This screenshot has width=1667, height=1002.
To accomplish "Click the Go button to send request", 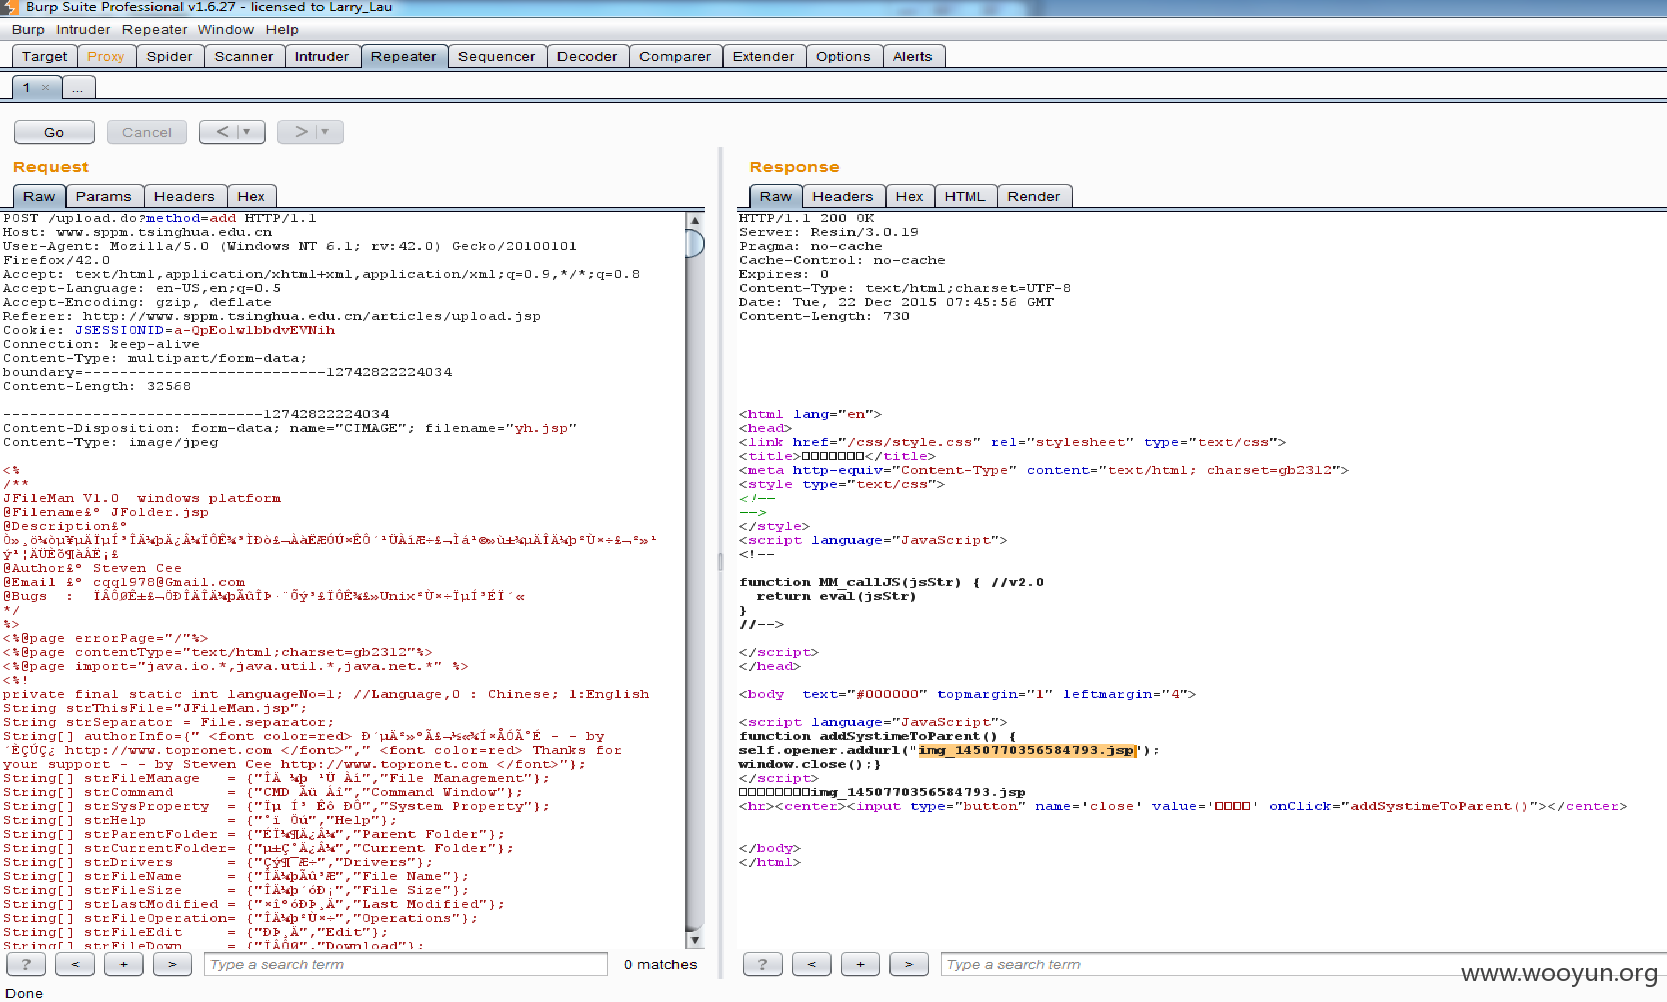I will click(54, 132).
